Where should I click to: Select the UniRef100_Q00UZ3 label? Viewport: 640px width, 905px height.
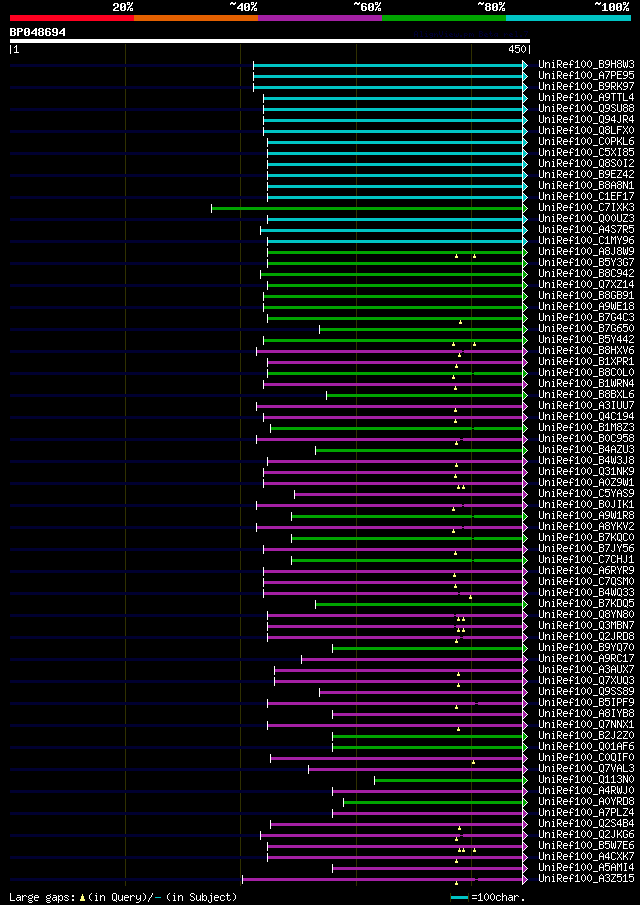[586, 219]
